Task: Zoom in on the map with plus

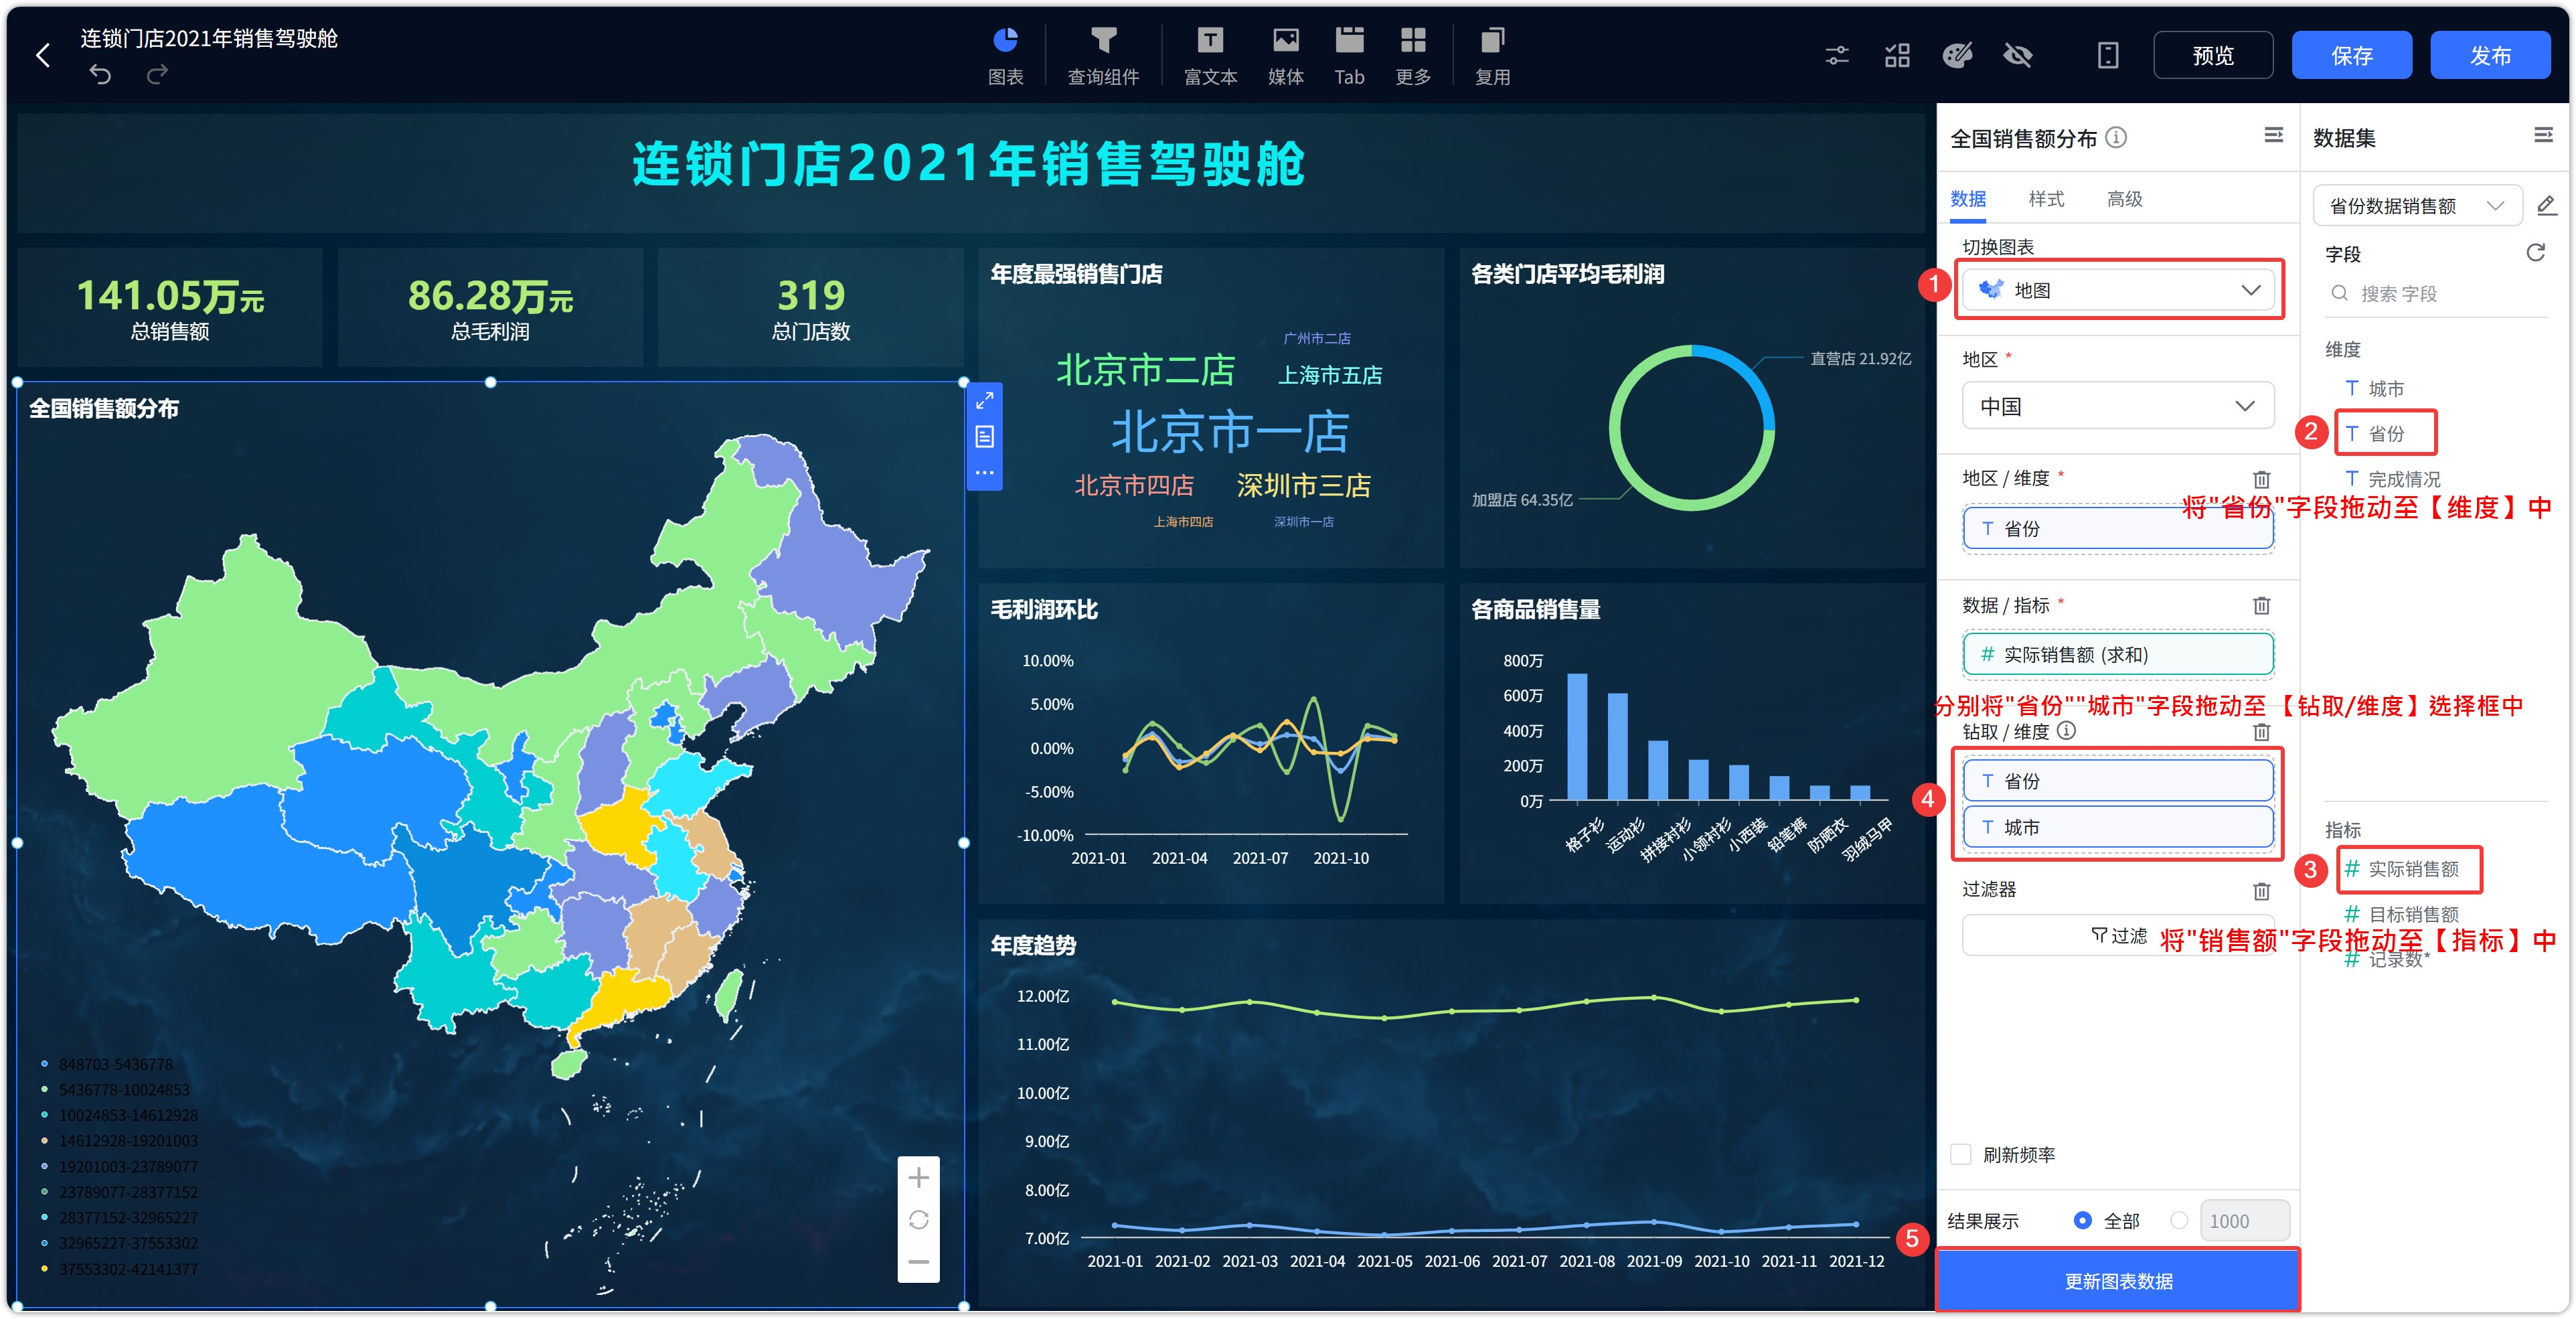Action: pyautogui.click(x=918, y=1178)
